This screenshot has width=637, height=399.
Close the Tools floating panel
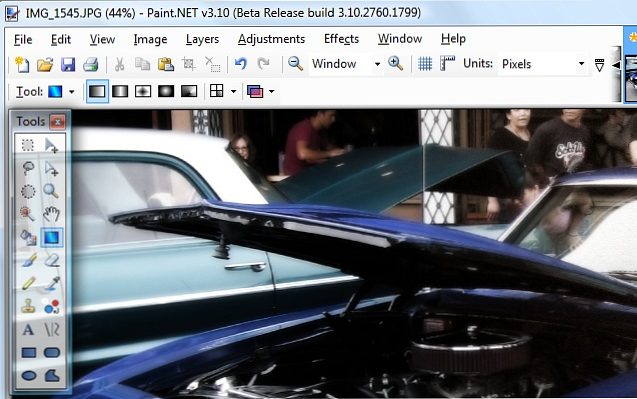tap(58, 121)
